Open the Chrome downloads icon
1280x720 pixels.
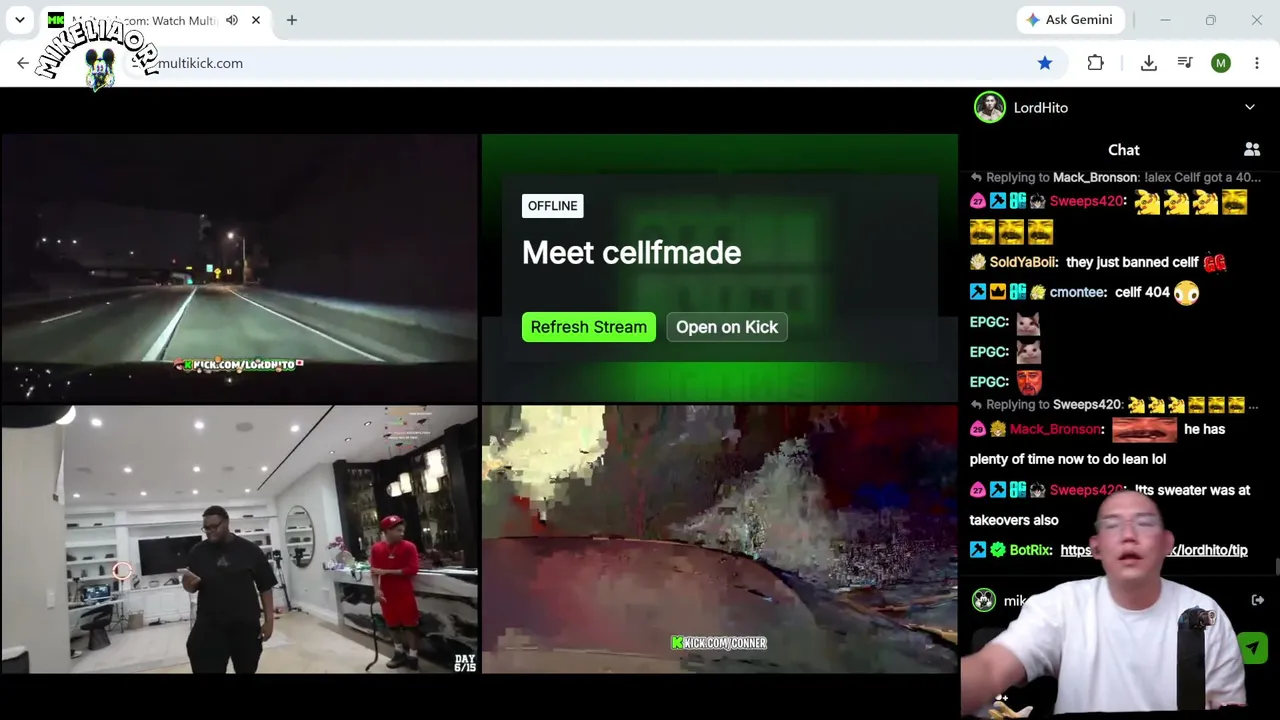pos(1149,63)
